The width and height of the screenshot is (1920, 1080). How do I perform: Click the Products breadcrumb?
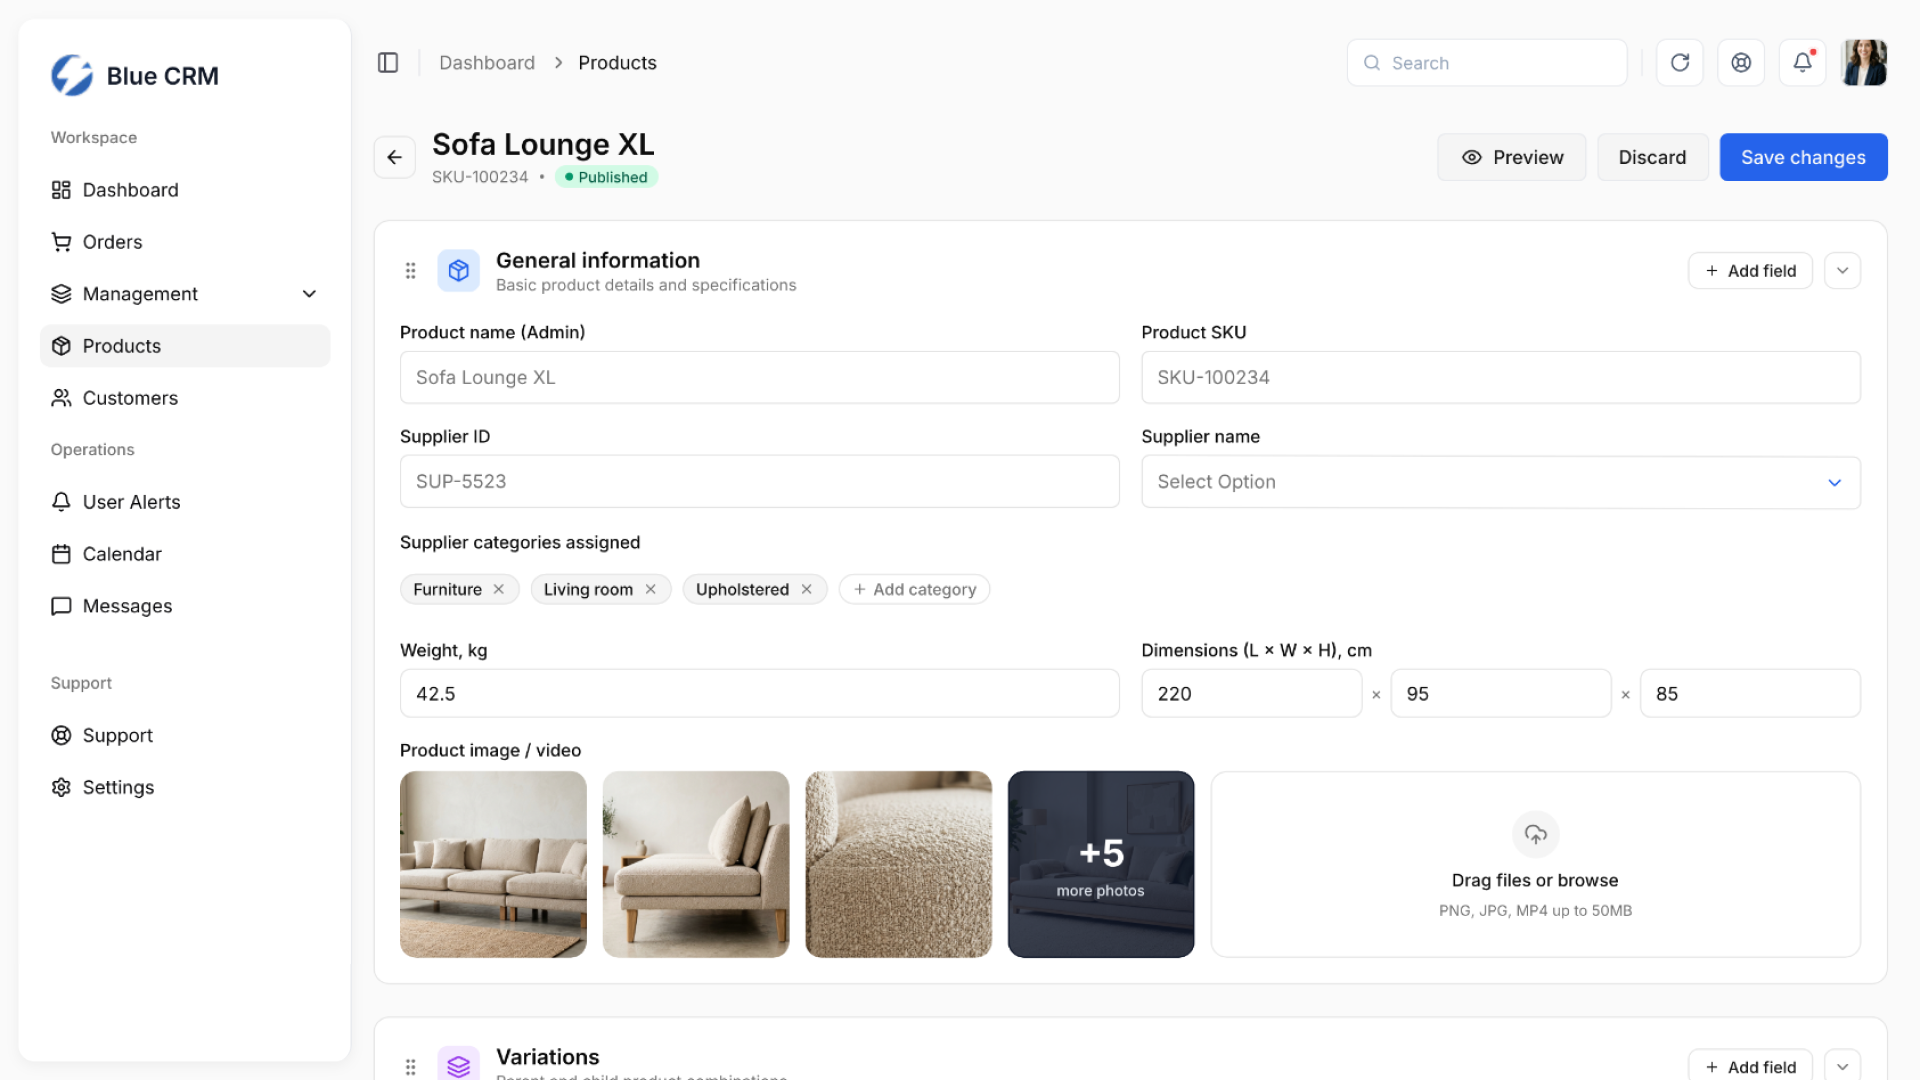tap(617, 63)
